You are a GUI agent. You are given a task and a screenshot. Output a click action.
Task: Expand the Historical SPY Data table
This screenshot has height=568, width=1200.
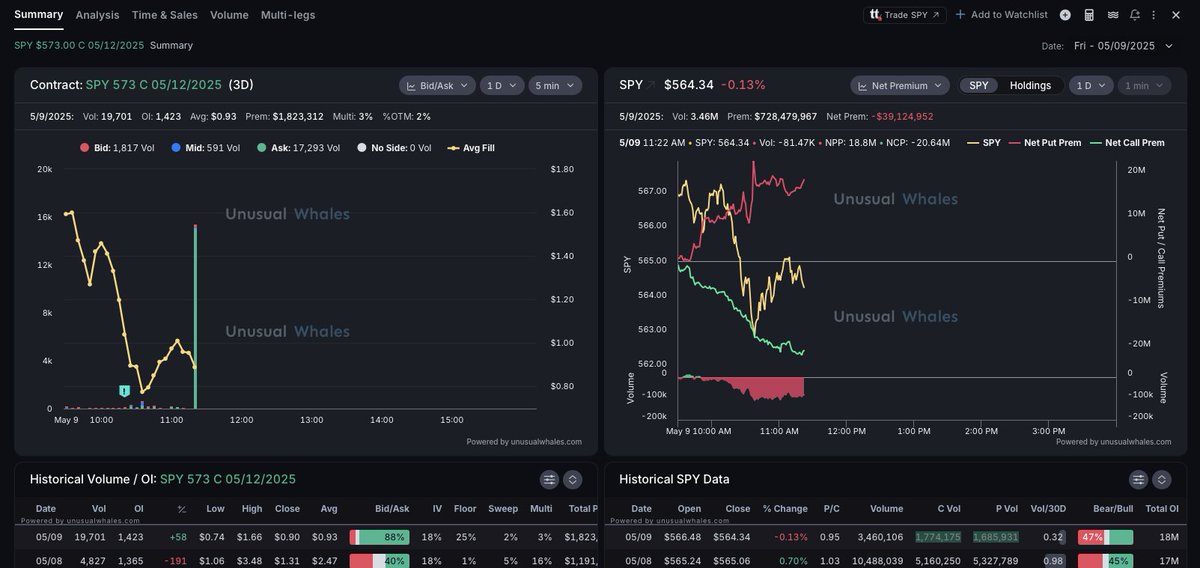pos(1161,480)
